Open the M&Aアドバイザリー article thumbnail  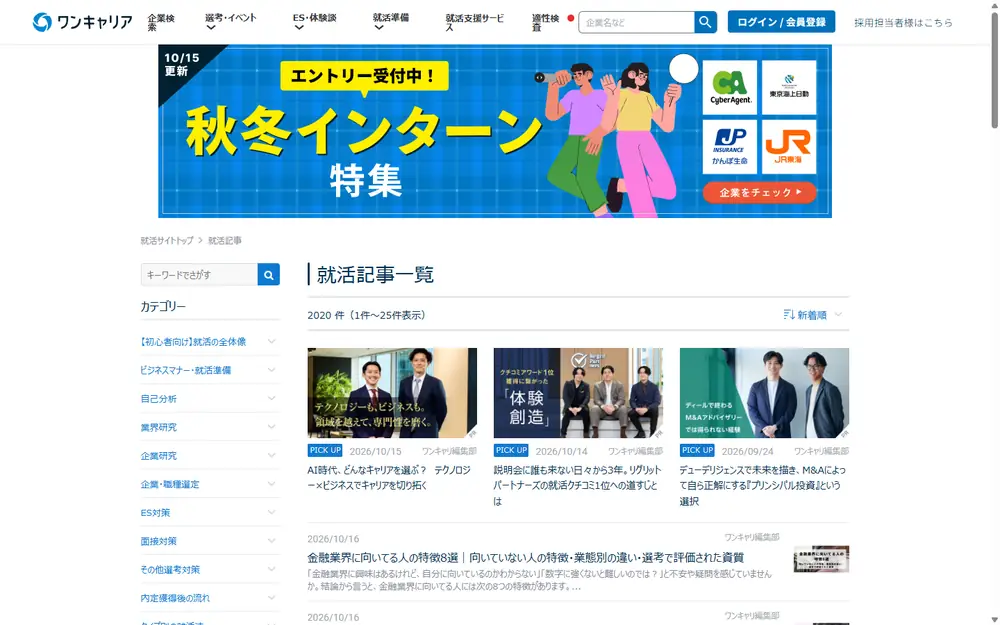pyautogui.click(x=764, y=393)
